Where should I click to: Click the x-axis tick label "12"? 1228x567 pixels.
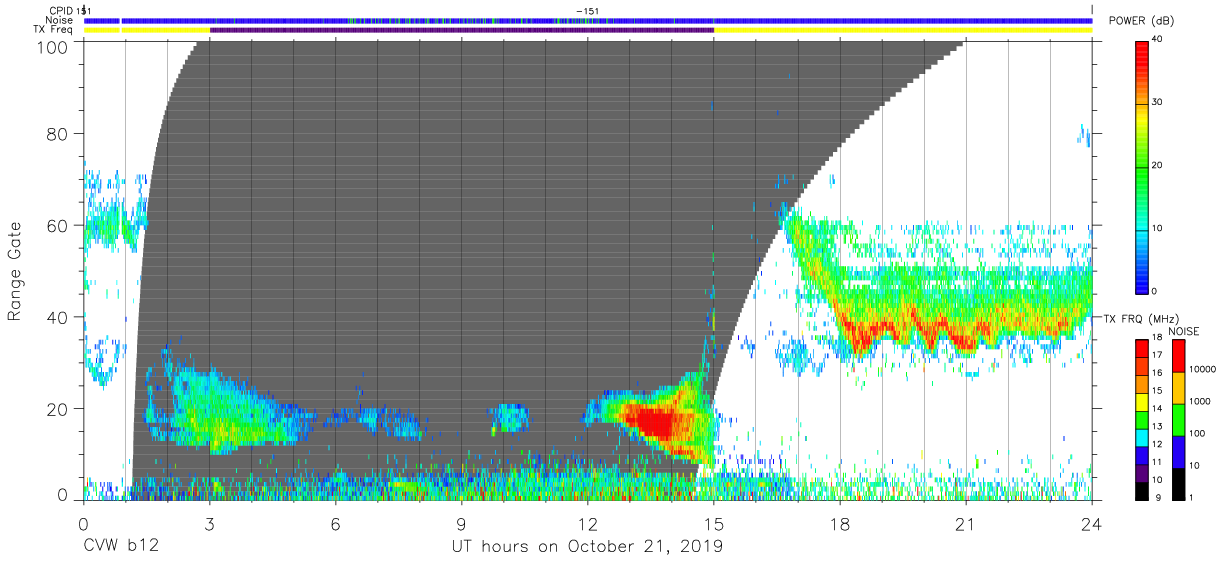[x=588, y=524]
